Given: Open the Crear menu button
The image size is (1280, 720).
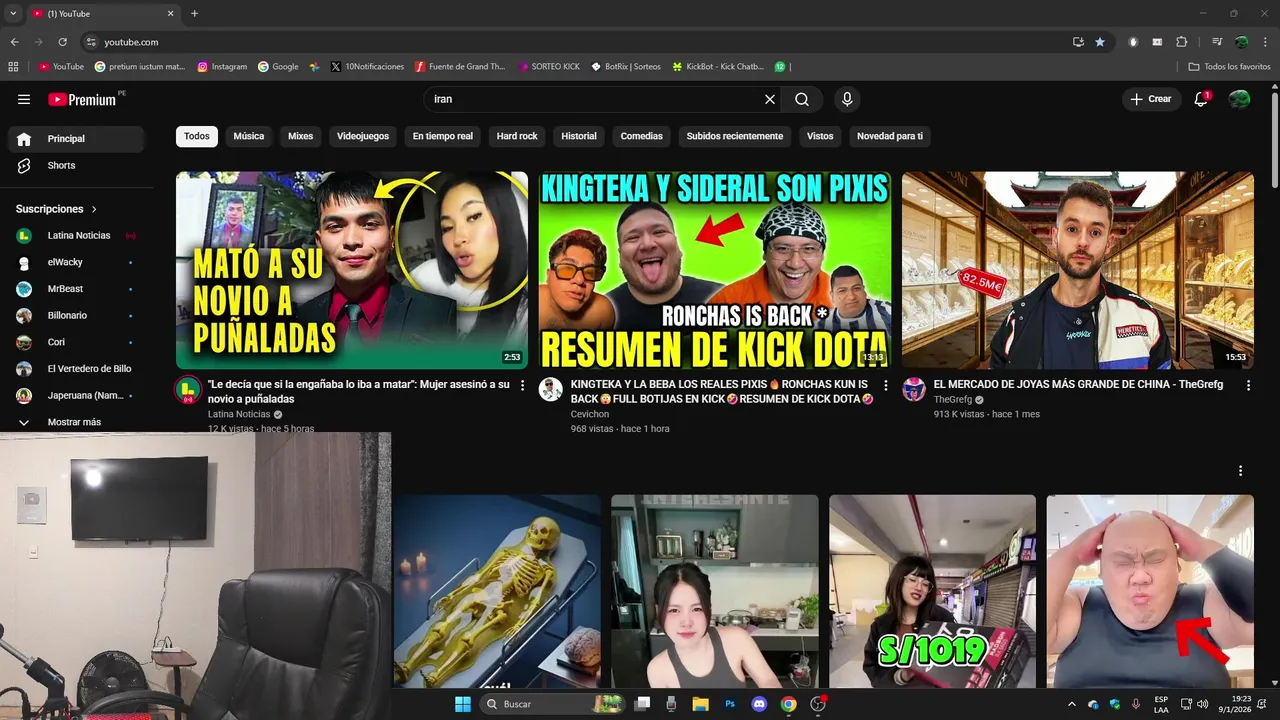Looking at the screenshot, I should 1151,99.
